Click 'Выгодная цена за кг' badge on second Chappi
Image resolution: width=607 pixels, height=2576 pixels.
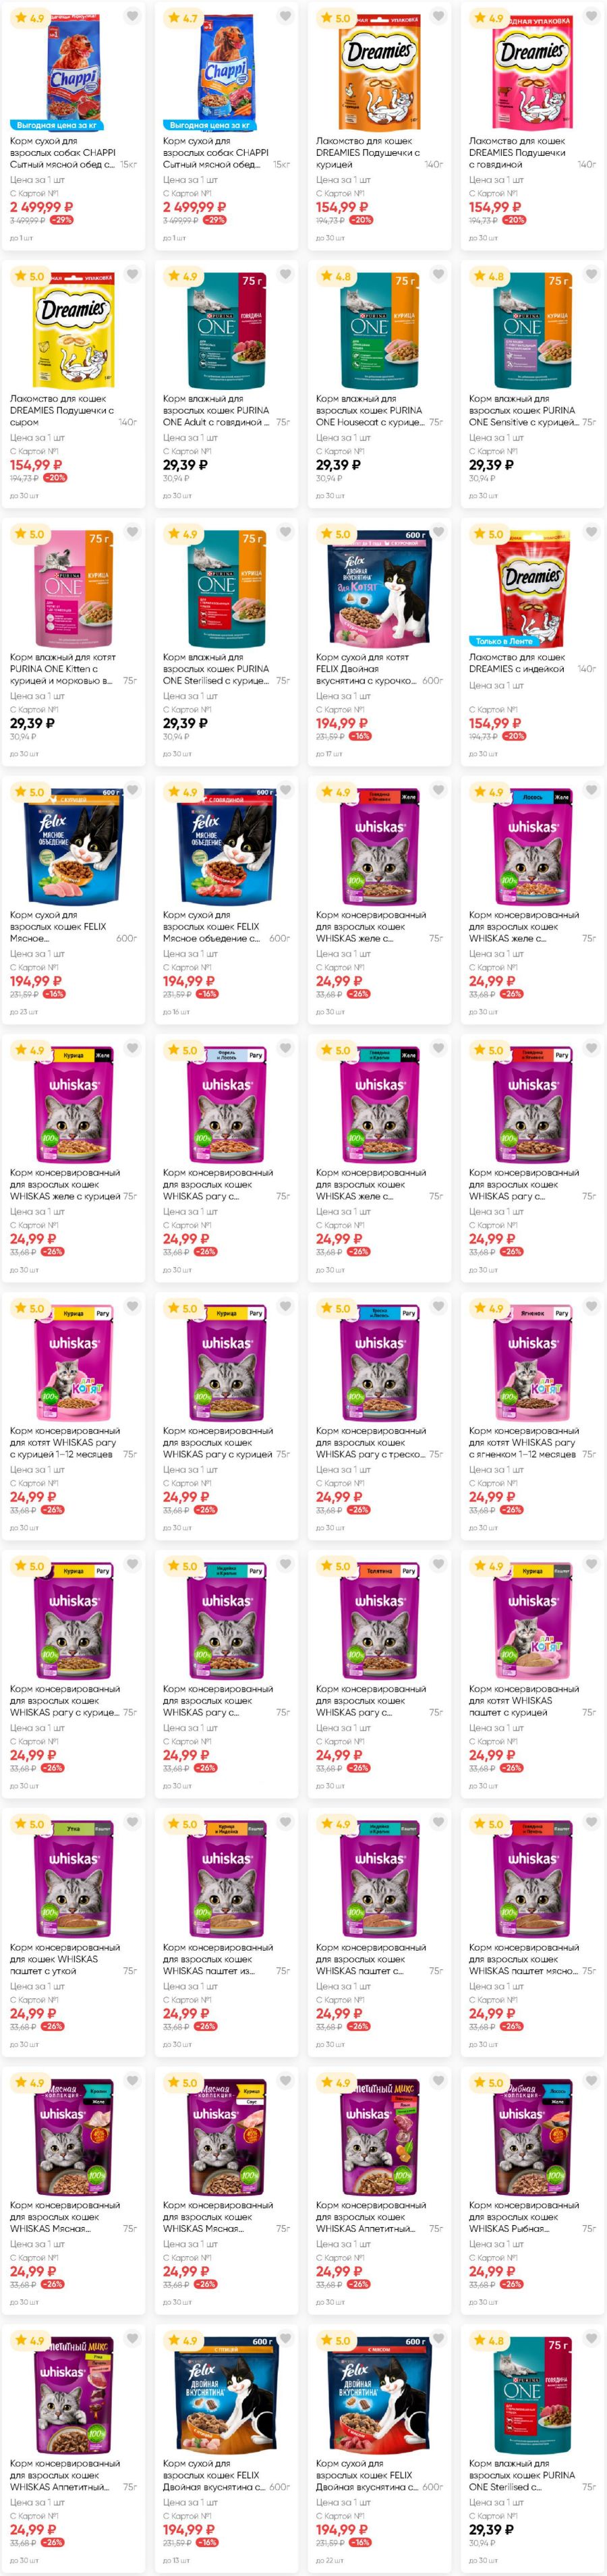[x=210, y=125]
